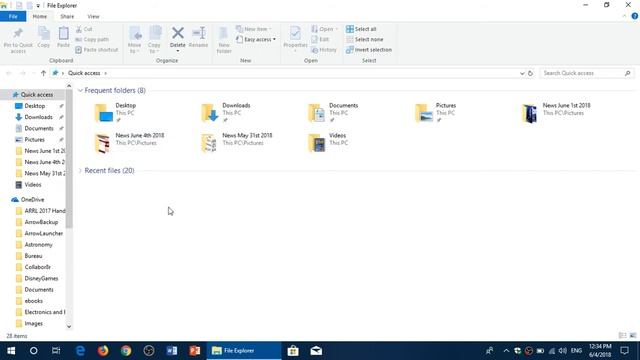Open the address bar history dropdown
640x360 pixels.
pos(522,73)
